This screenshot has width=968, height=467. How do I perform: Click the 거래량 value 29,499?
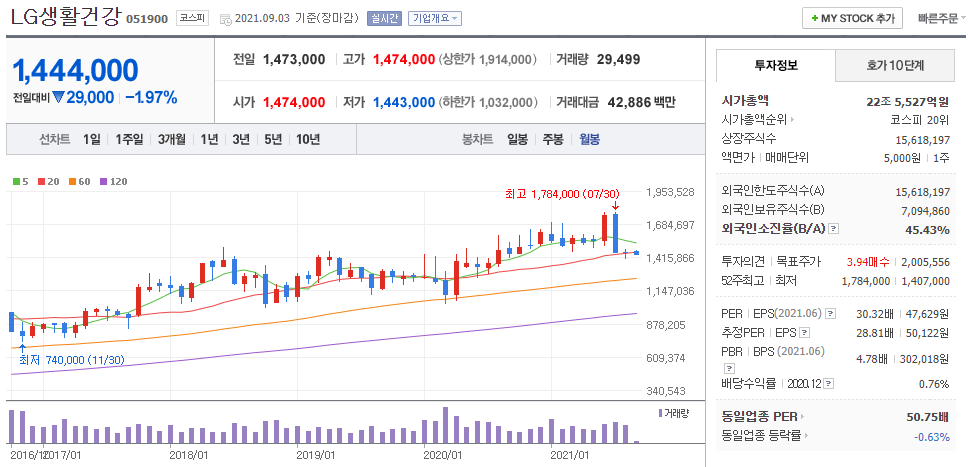[x=619, y=59]
